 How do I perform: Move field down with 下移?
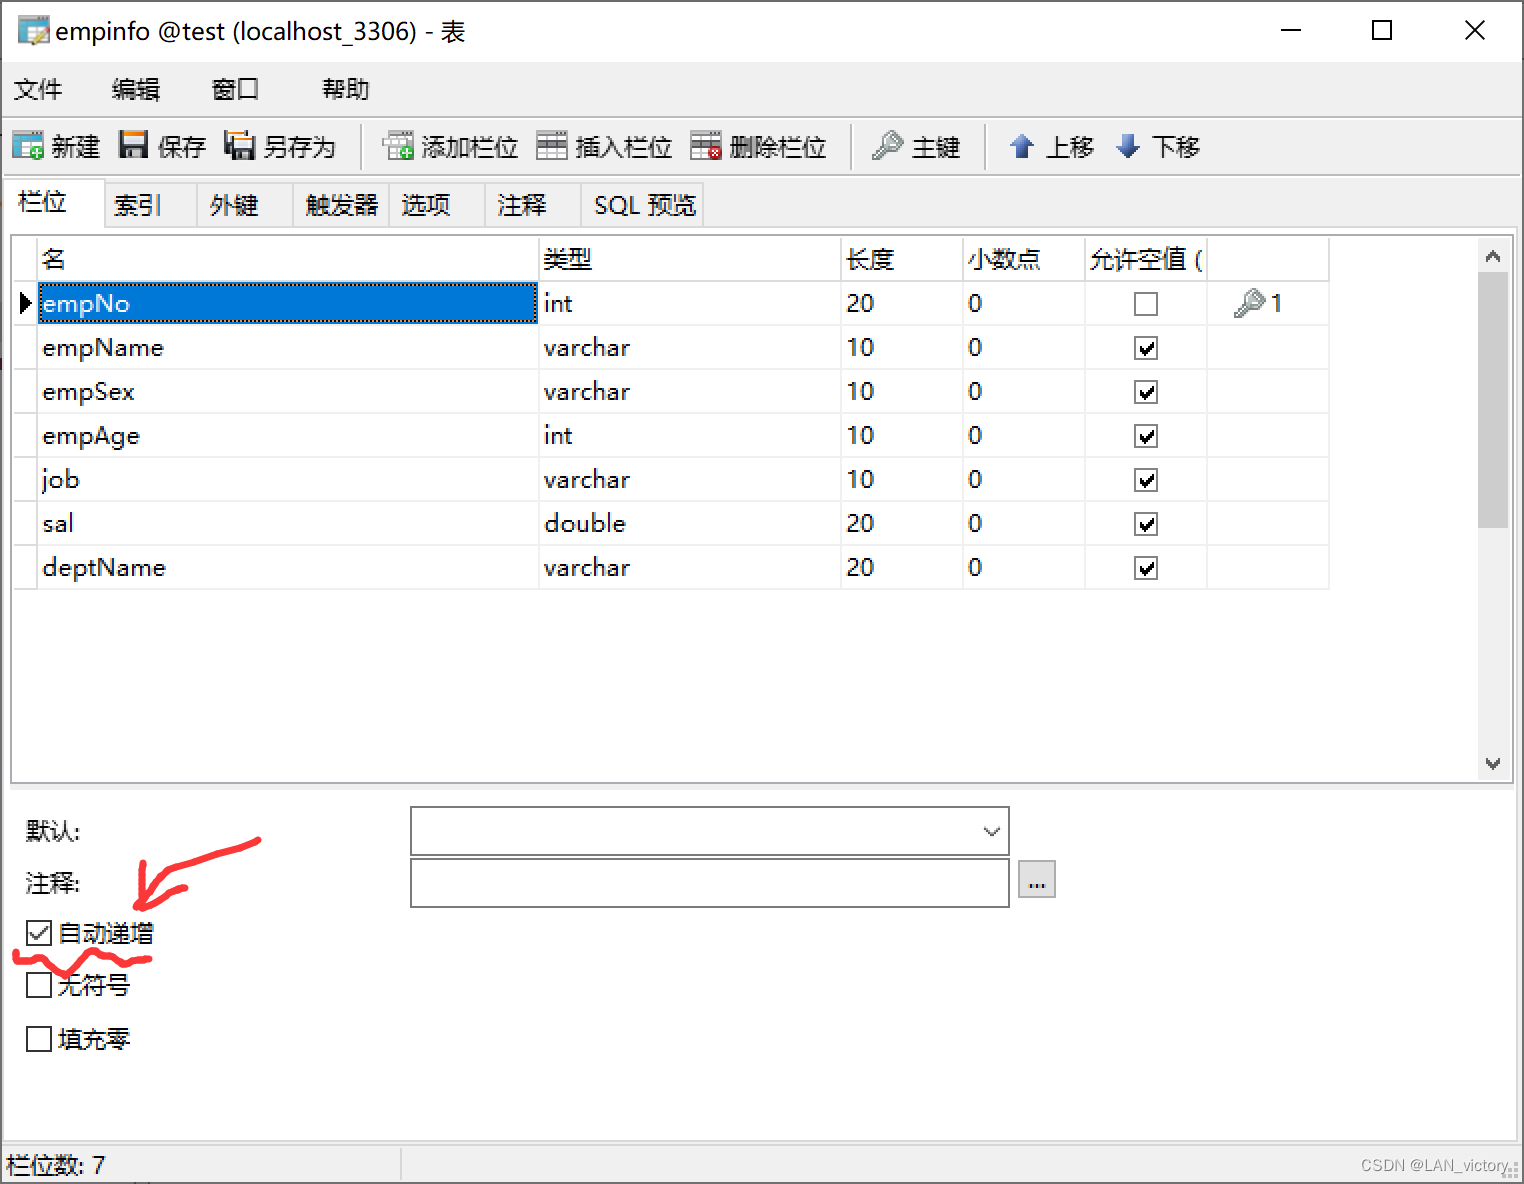(1158, 146)
